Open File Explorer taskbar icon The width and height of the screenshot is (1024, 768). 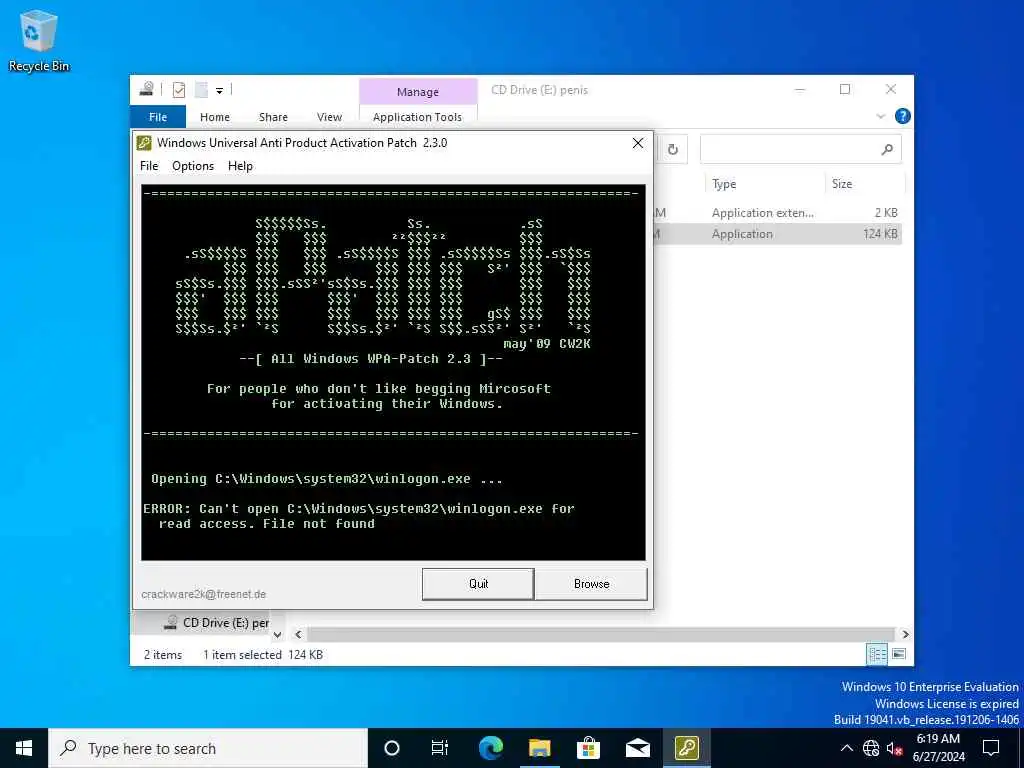coord(539,748)
